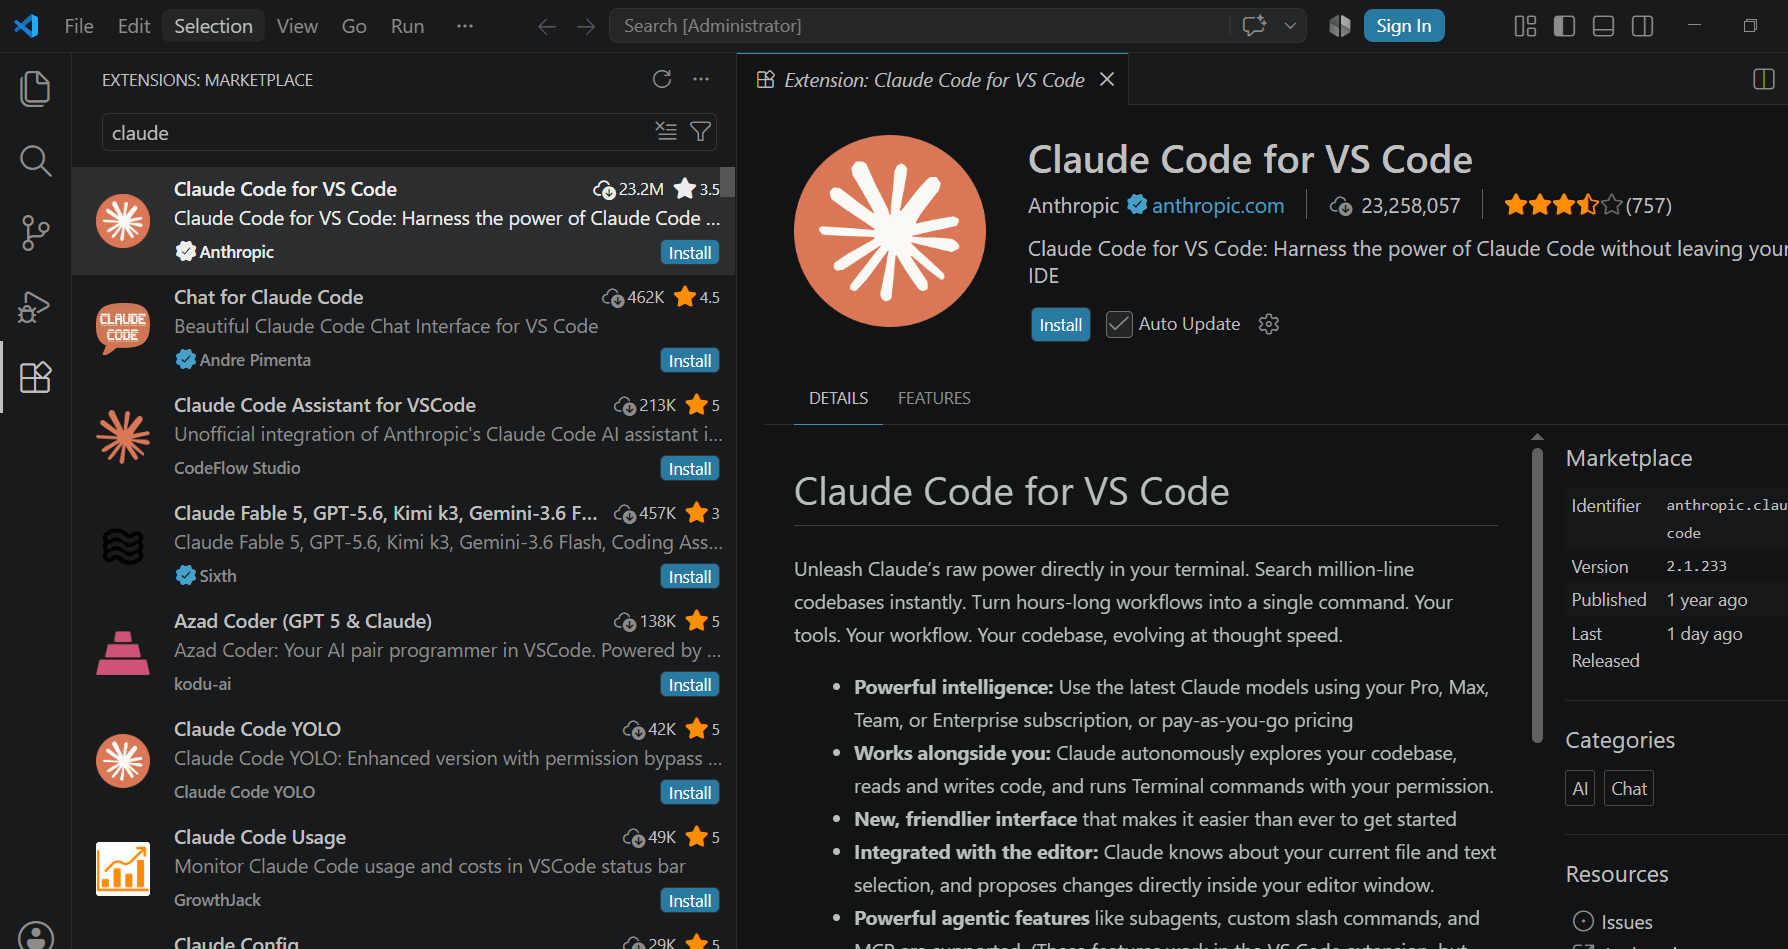Click the large Claude Code extension logo
1788x949 pixels.
[x=890, y=231]
